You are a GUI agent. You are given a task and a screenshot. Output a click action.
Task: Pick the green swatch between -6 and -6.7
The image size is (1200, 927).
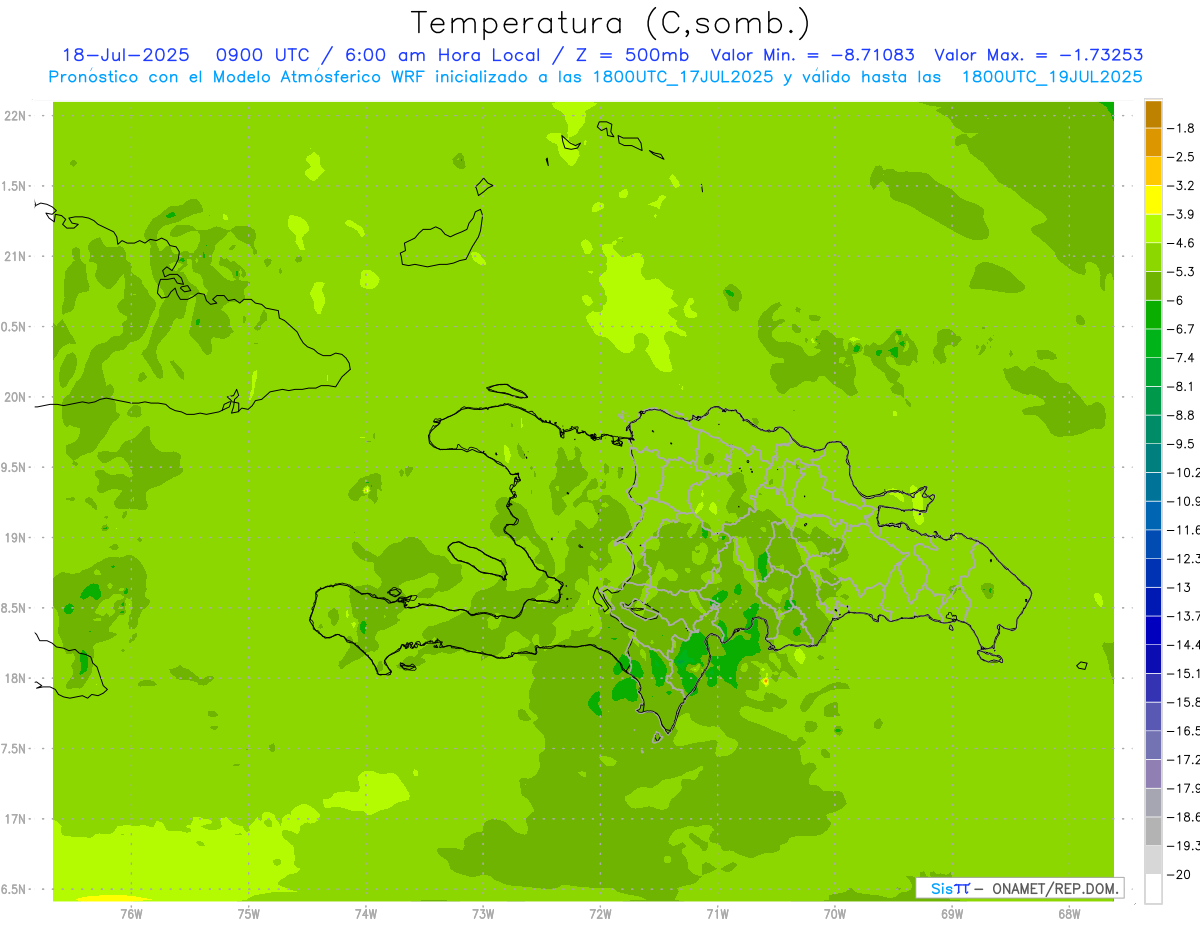pos(1153,315)
